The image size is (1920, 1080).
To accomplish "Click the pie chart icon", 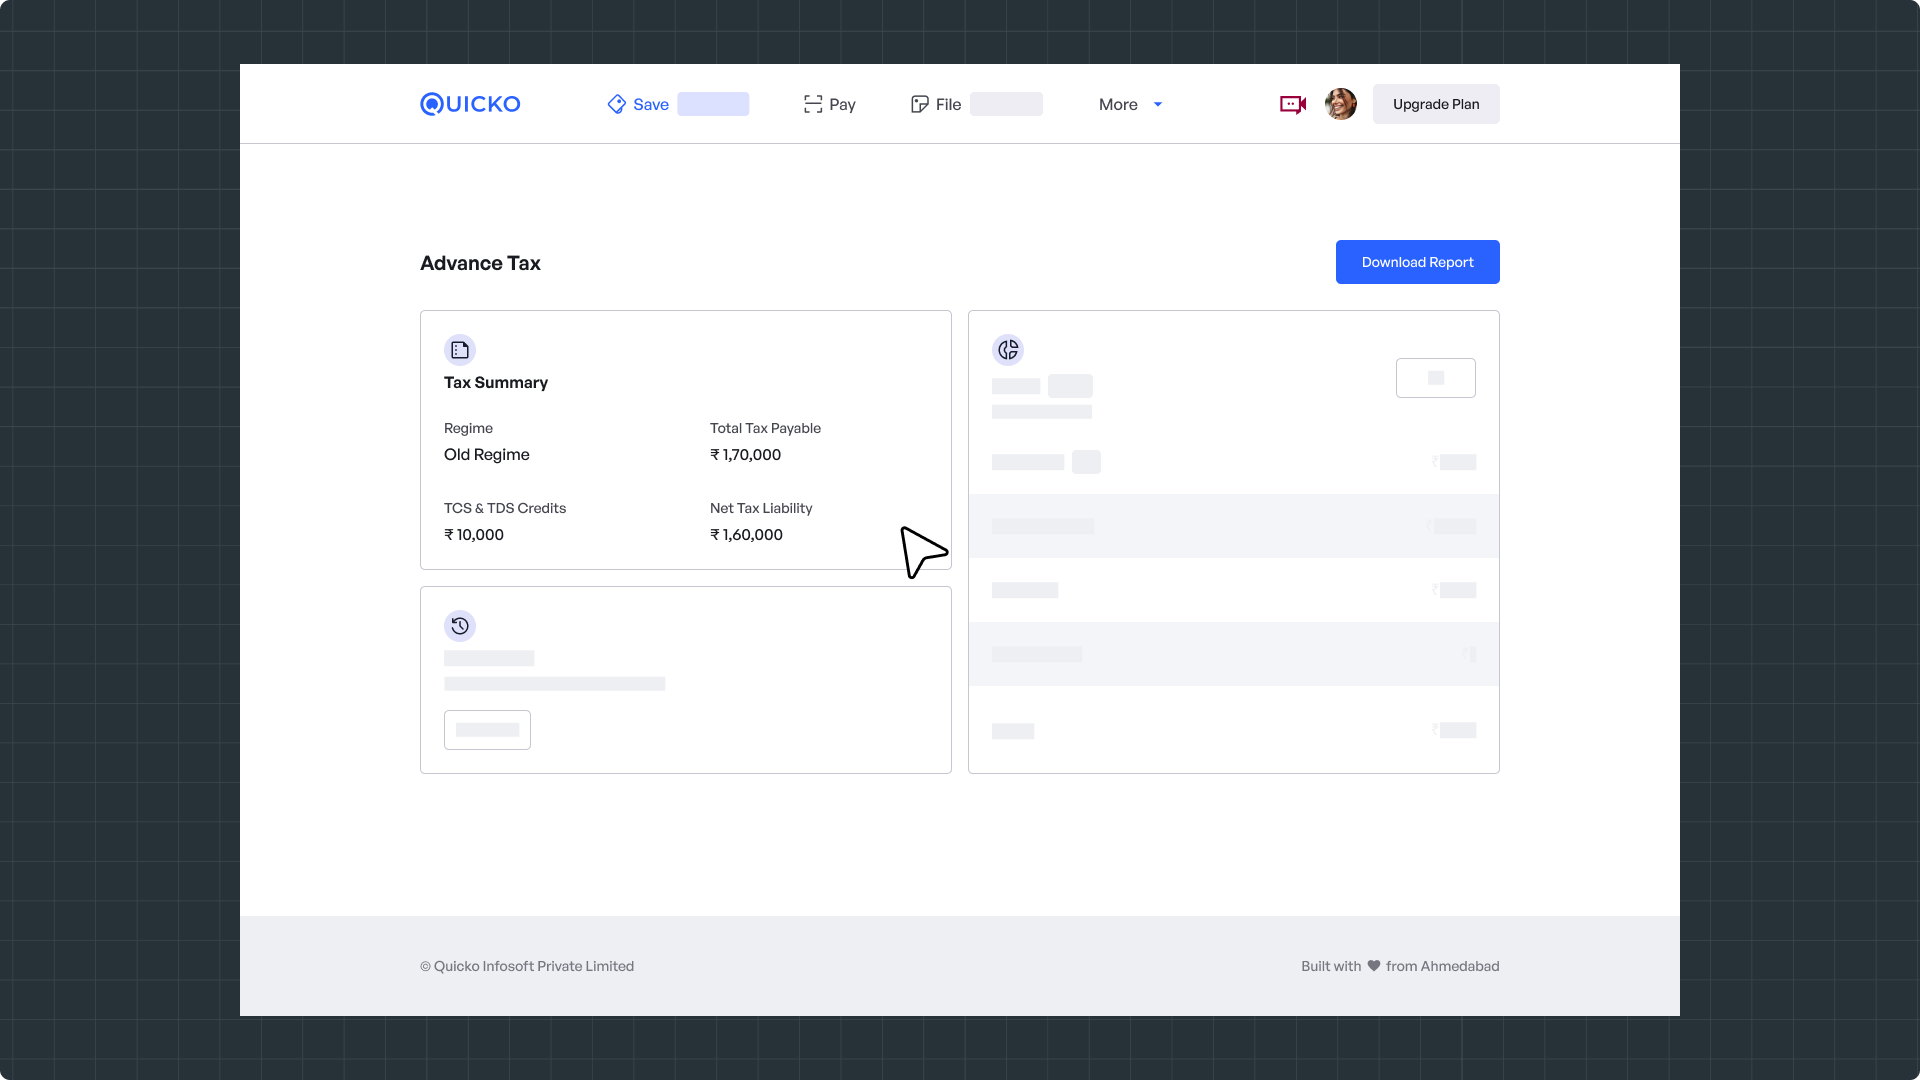I will point(1008,350).
